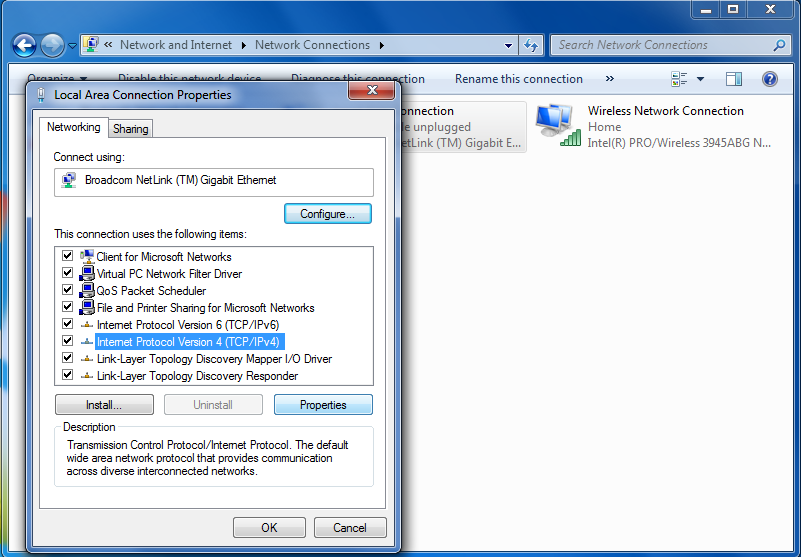Click the File and Printer Sharing icon
The width and height of the screenshot is (801, 557).
coord(87,307)
